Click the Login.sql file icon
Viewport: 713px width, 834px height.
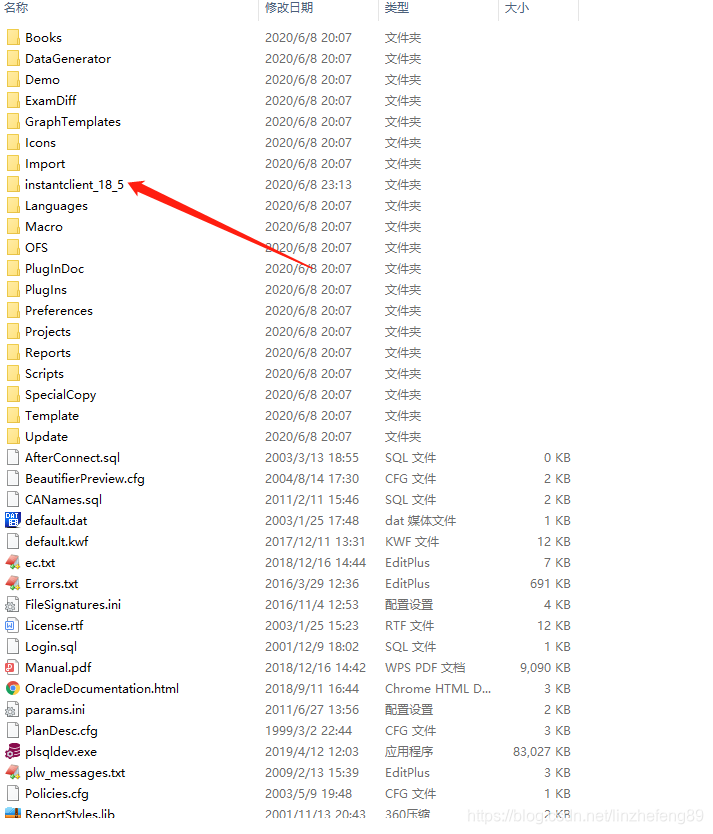pos(13,646)
